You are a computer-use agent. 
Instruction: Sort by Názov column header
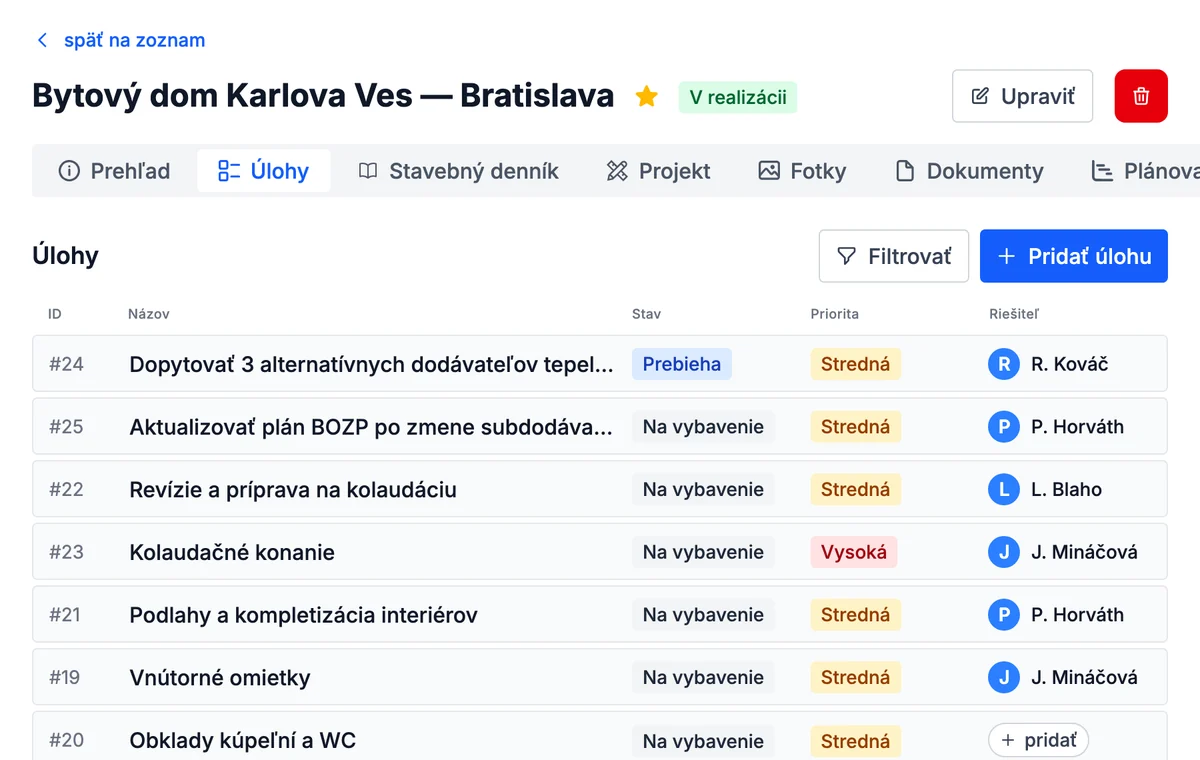tap(149, 314)
